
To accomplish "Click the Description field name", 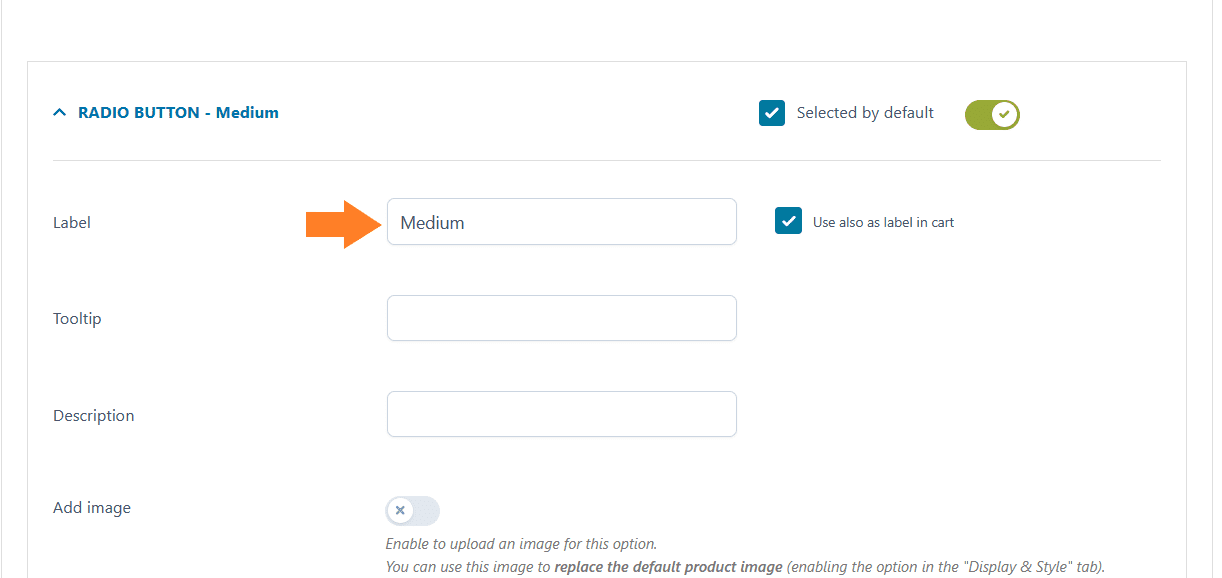I will coord(94,416).
